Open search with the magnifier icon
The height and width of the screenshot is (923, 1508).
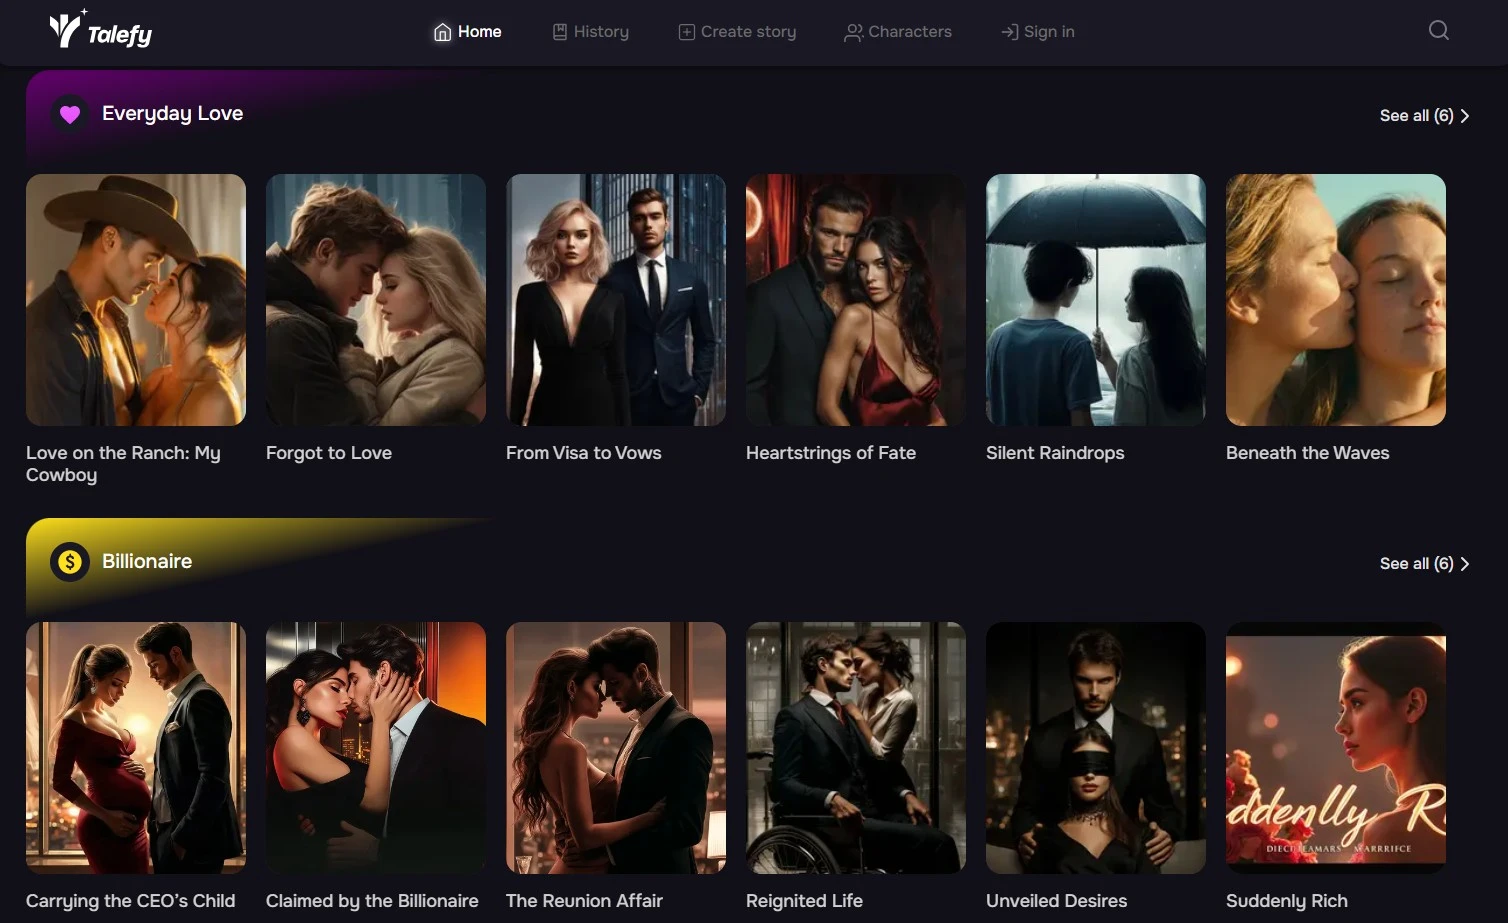coord(1438,30)
